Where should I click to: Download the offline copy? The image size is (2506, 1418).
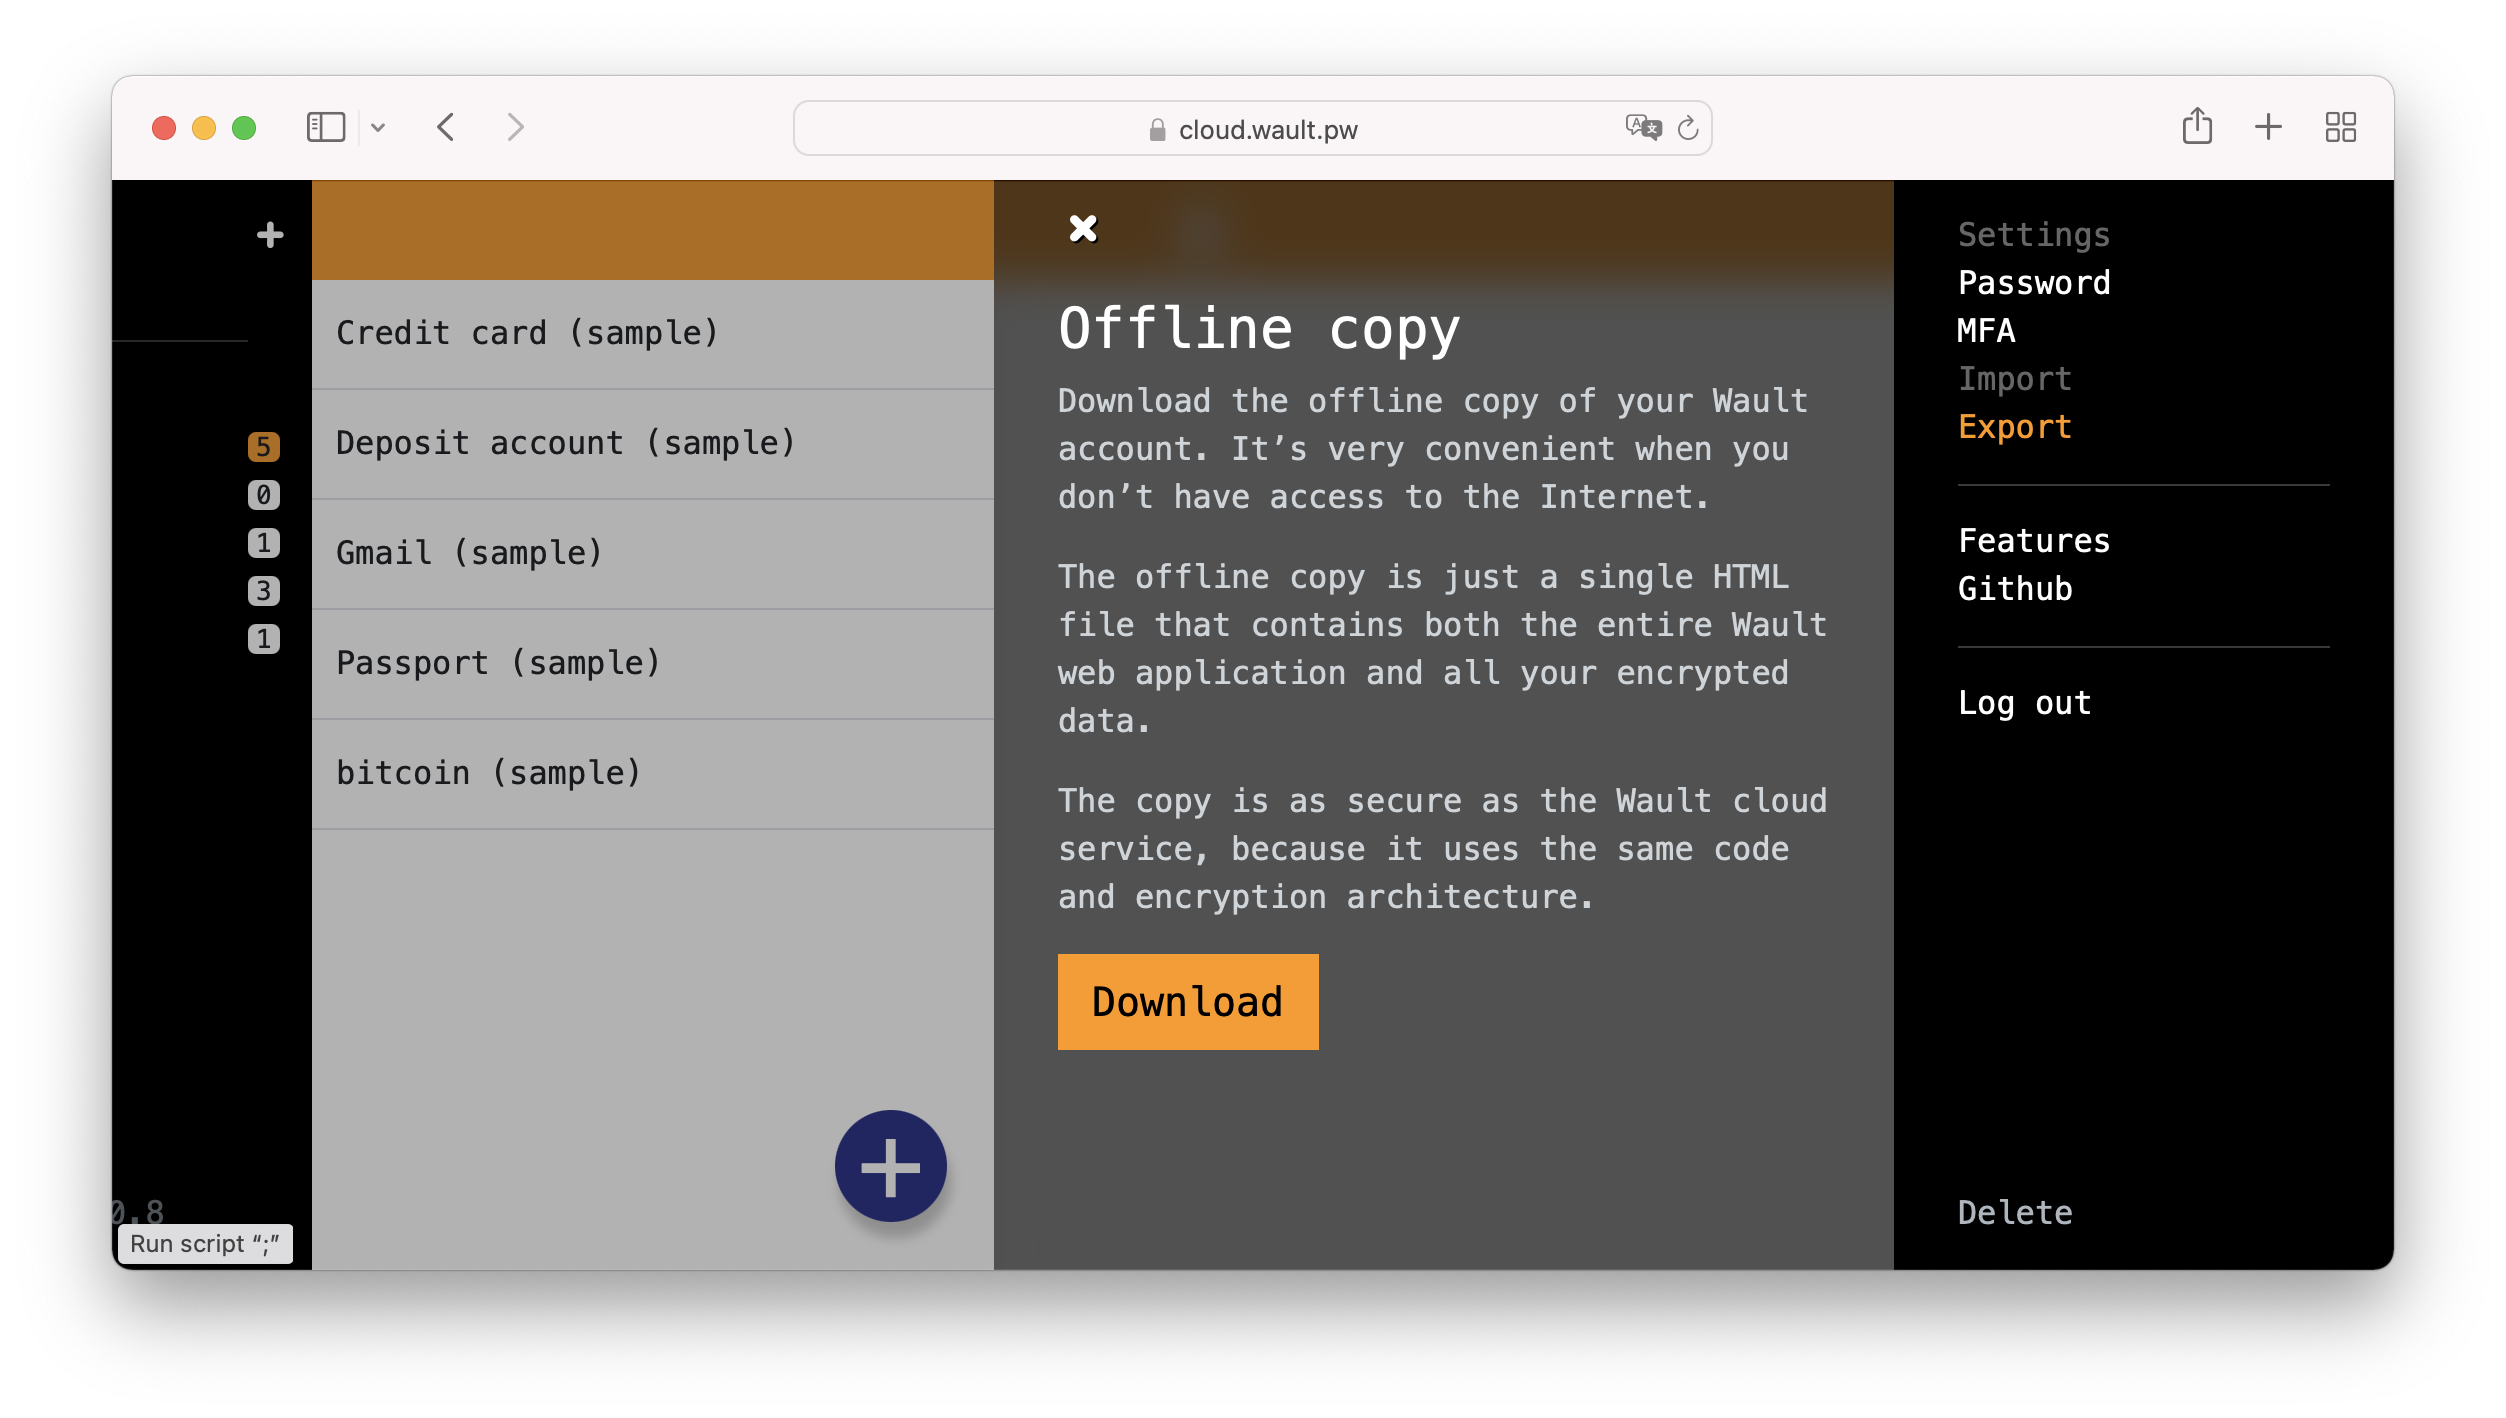(x=1187, y=1001)
